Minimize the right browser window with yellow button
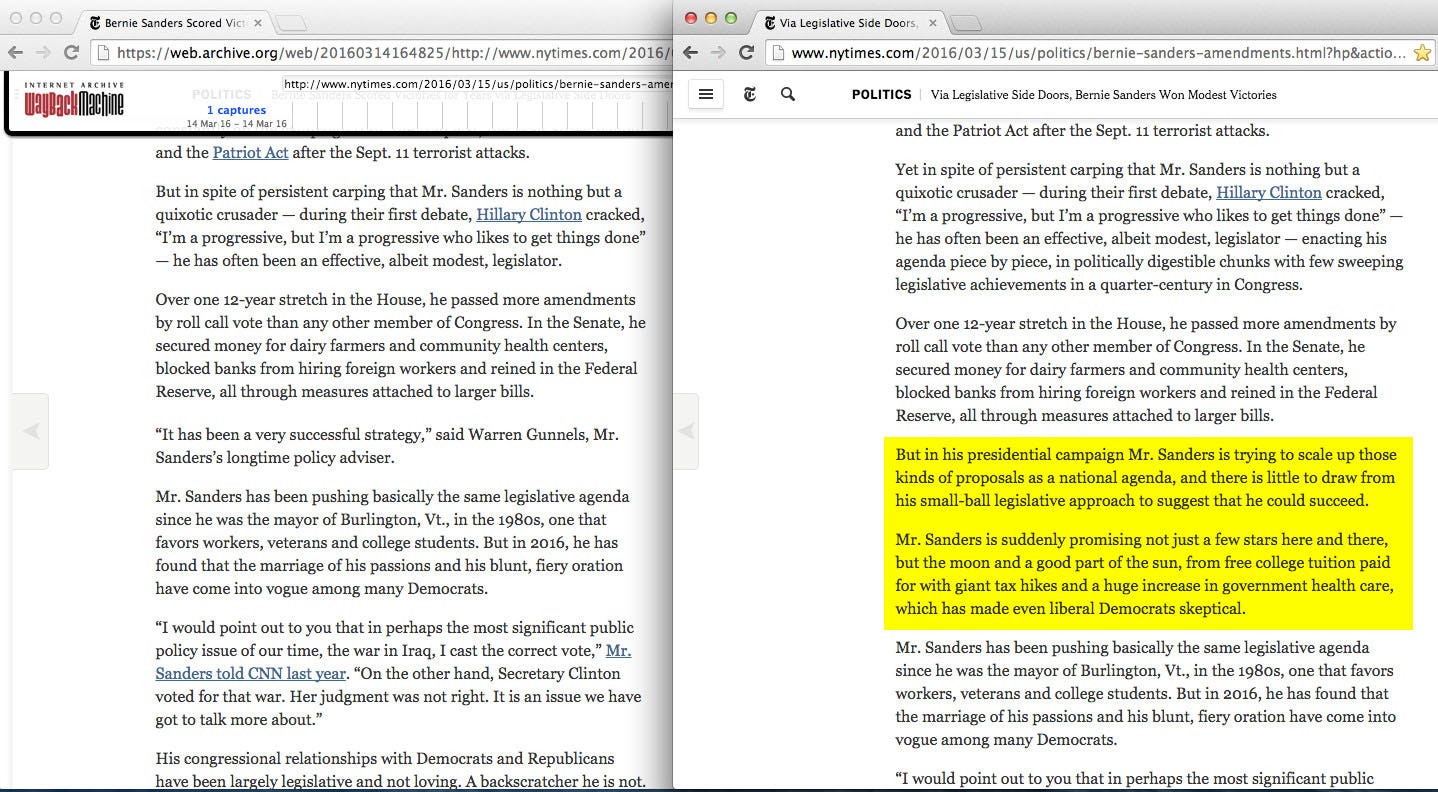This screenshot has height=792, width=1438. (711, 18)
